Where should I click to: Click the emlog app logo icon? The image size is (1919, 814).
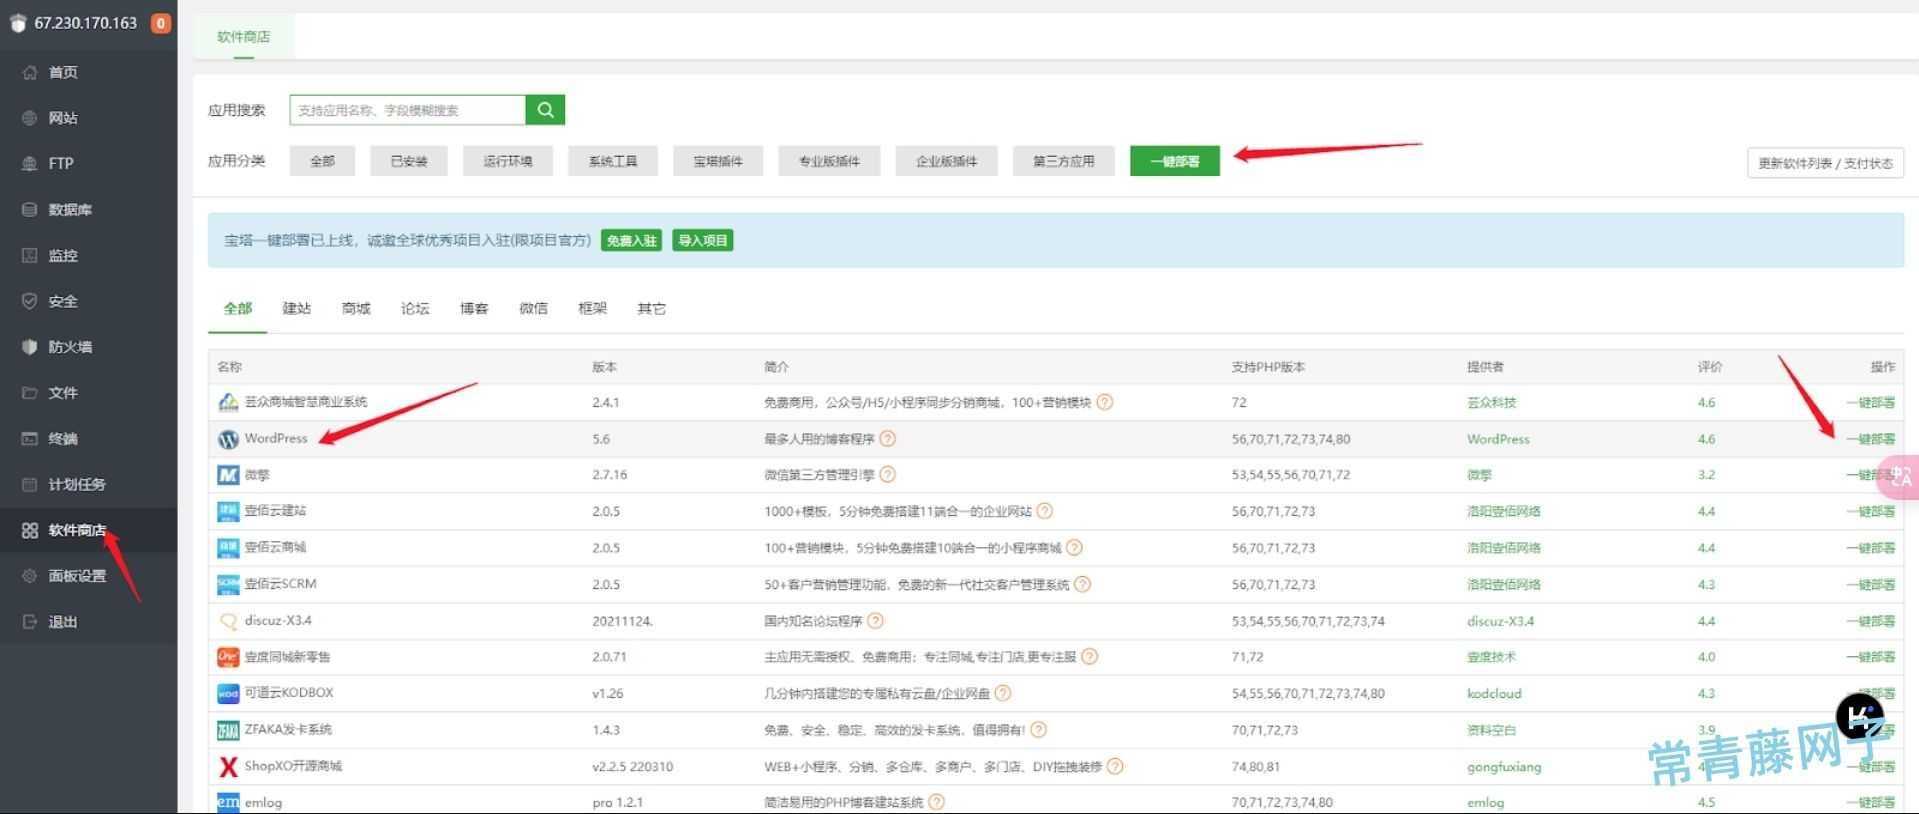(228, 802)
